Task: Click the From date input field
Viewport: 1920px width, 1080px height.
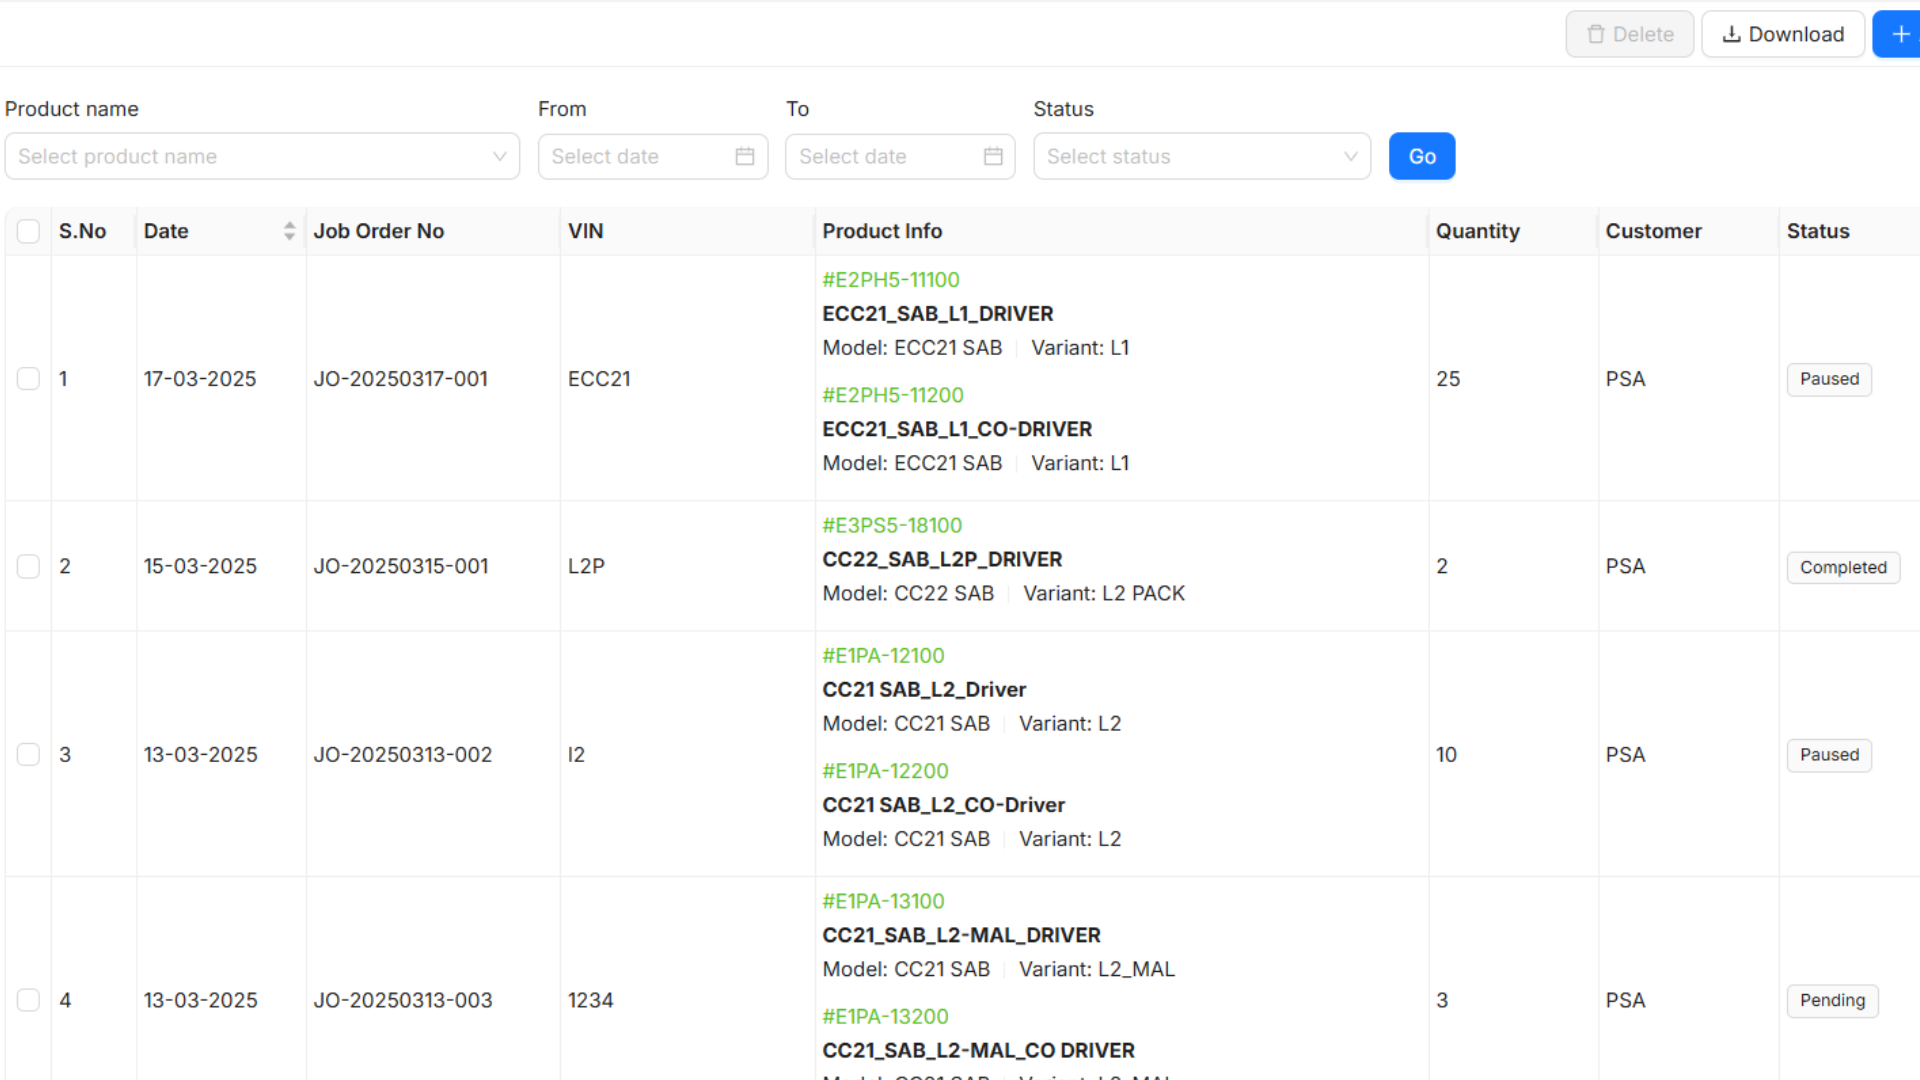Action: (x=635, y=156)
